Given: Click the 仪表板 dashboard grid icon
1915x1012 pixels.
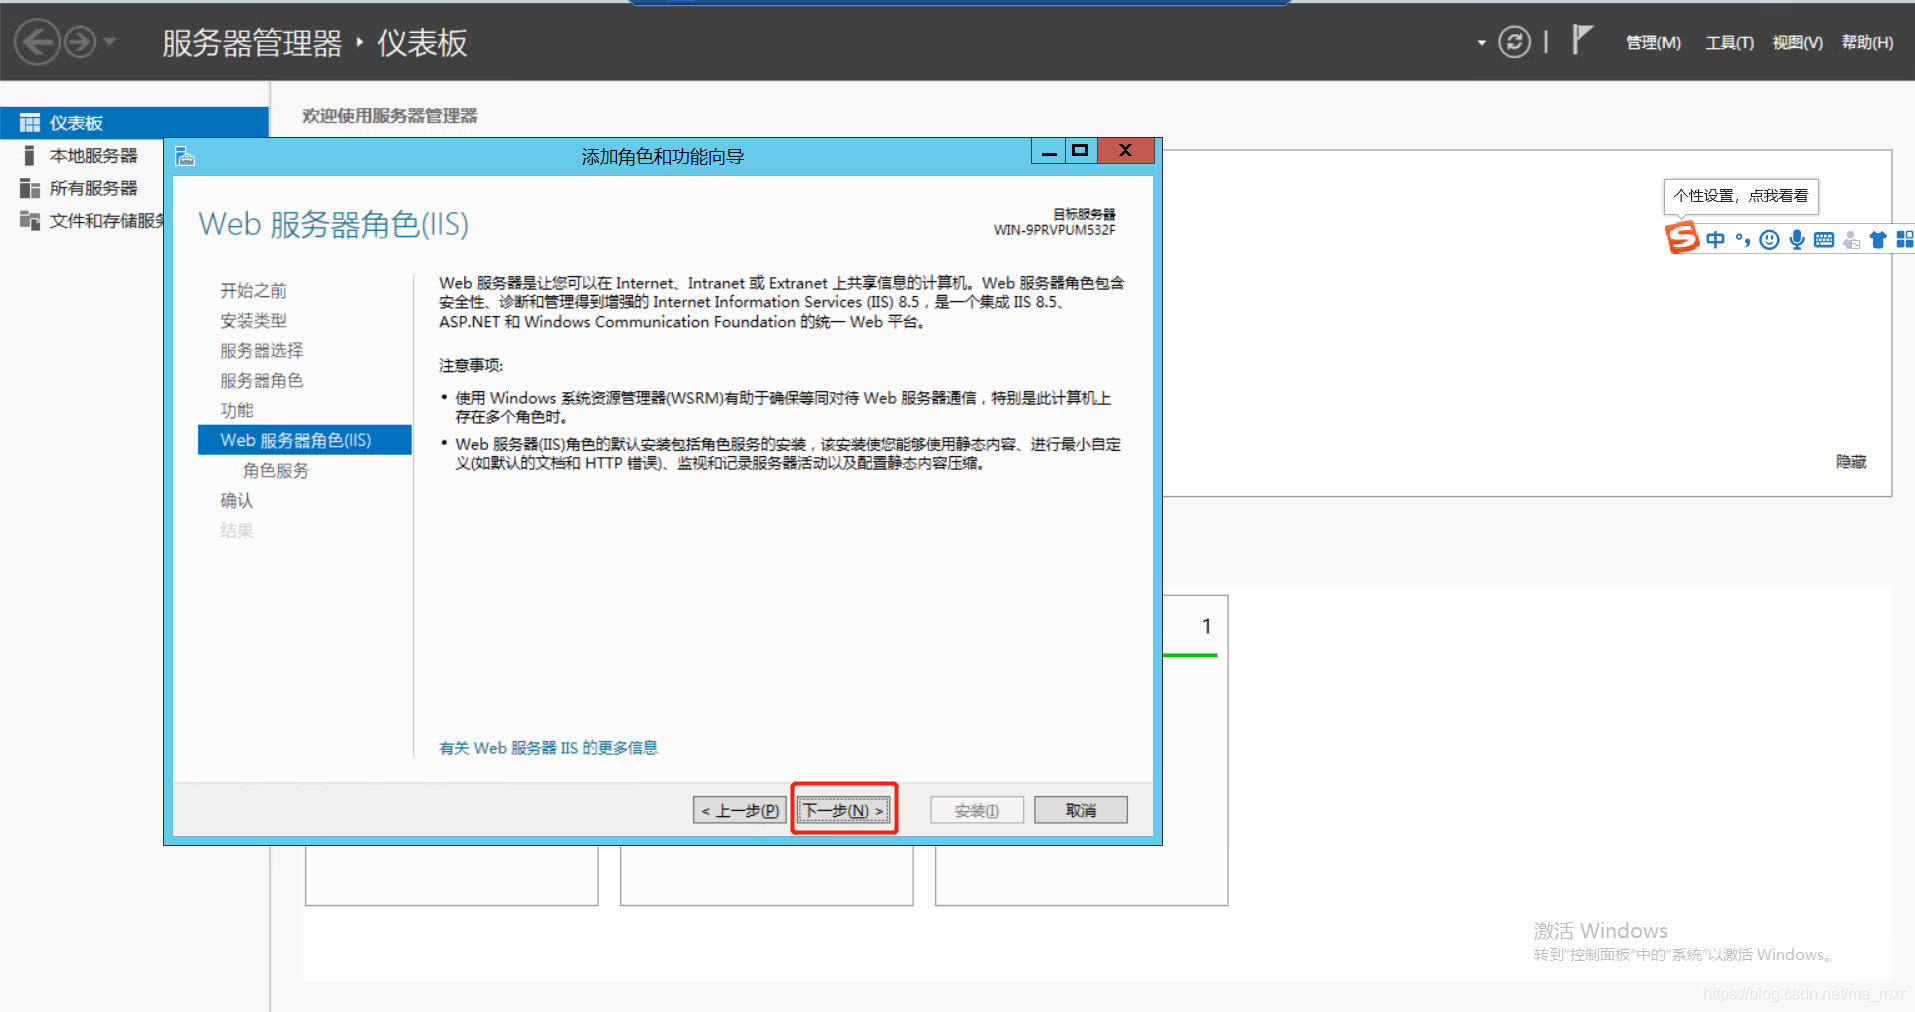Looking at the screenshot, I should [30, 123].
